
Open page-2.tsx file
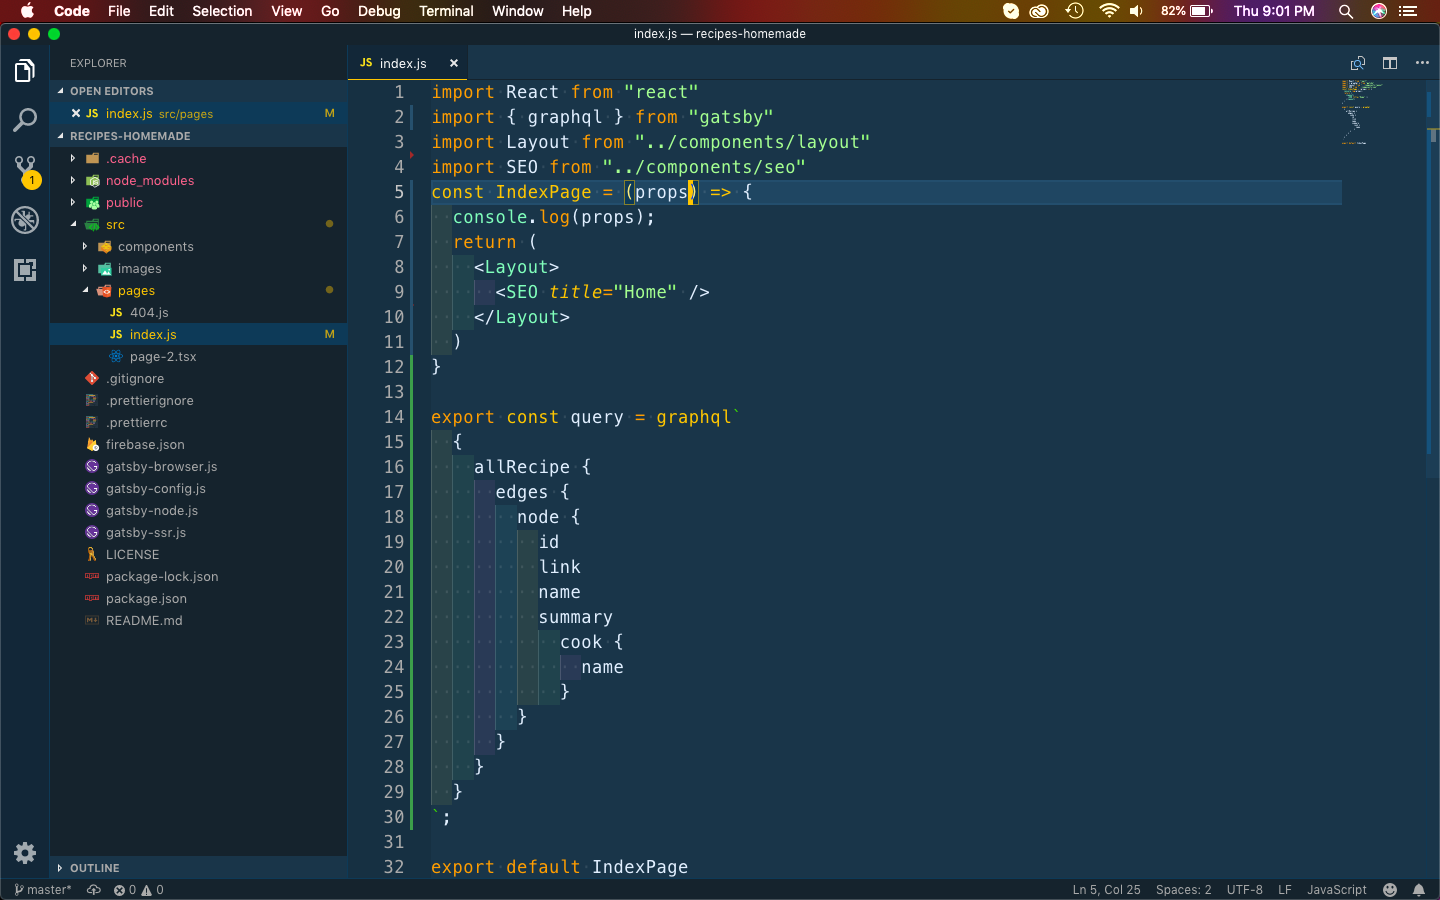(x=198, y=356)
